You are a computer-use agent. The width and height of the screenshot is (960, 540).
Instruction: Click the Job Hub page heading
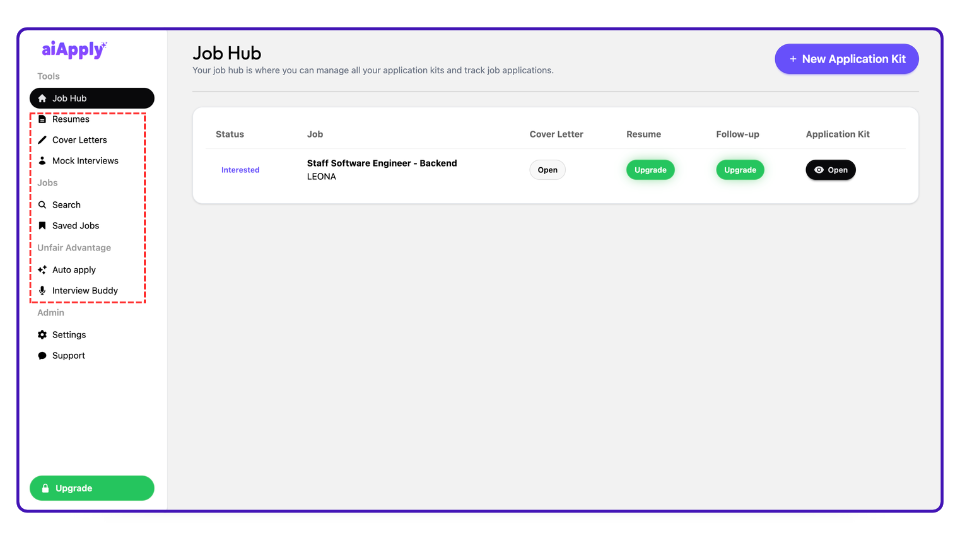pyautogui.click(x=227, y=53)
